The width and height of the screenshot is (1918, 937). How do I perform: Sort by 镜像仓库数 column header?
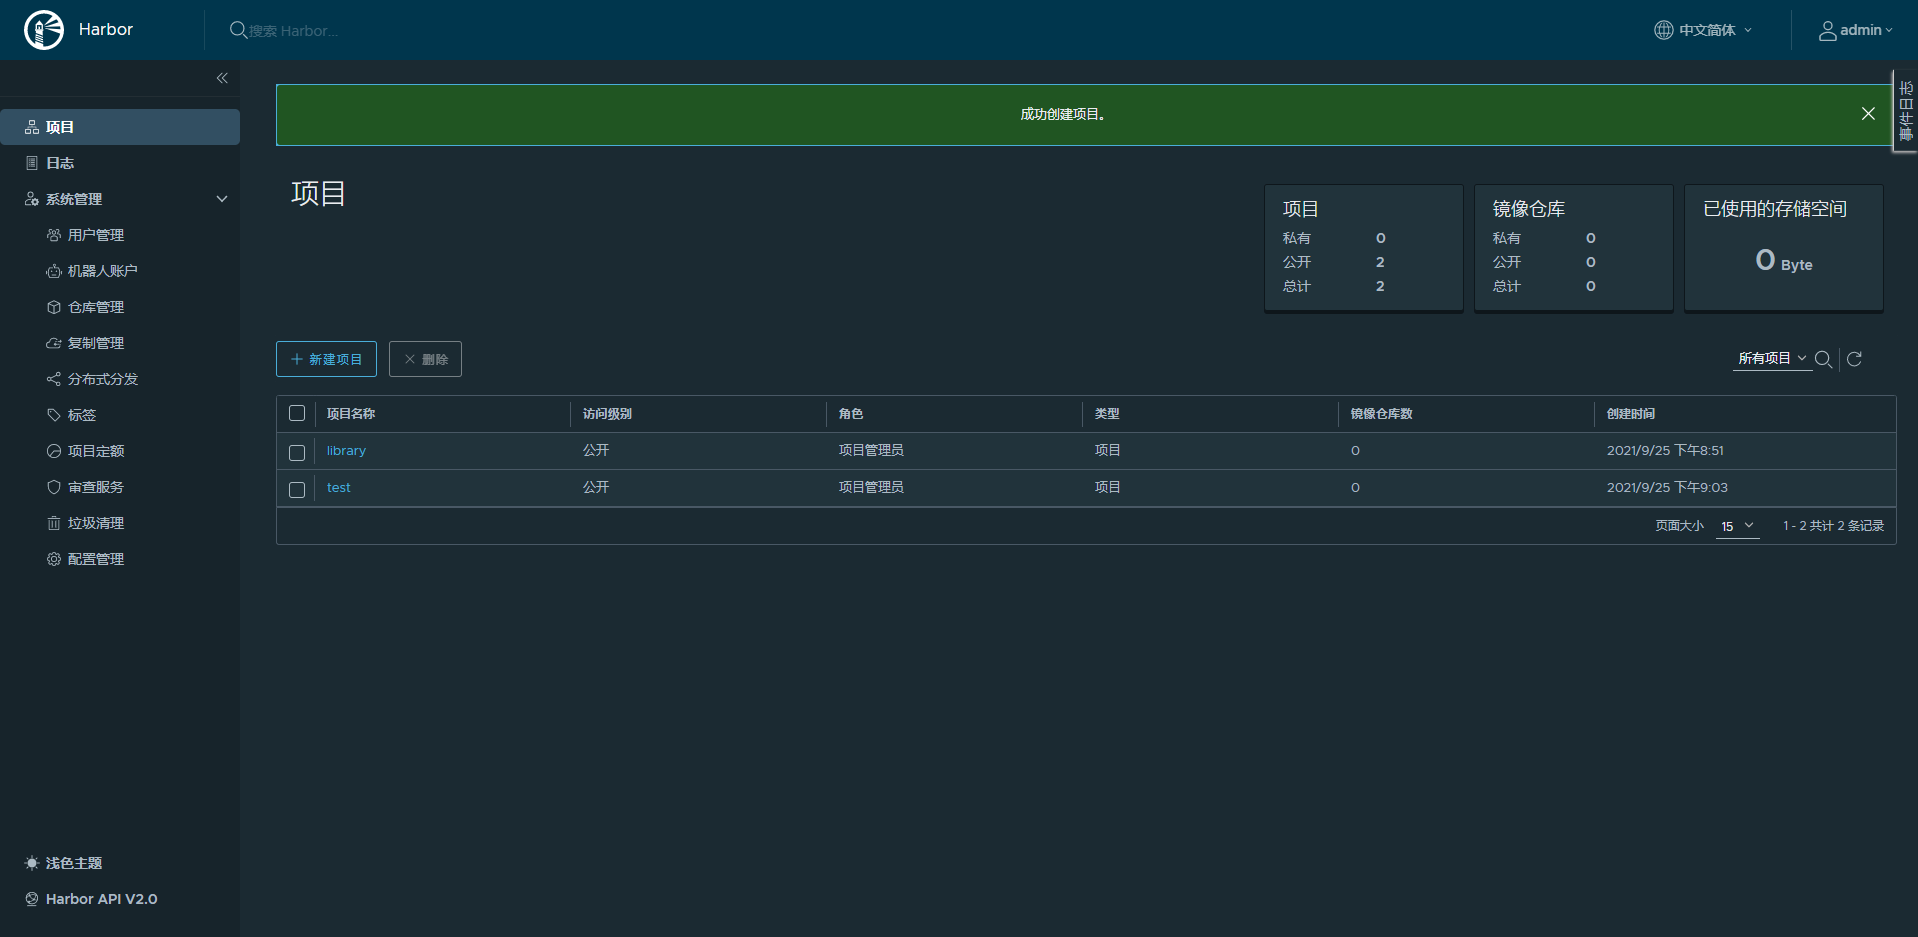1381,414
